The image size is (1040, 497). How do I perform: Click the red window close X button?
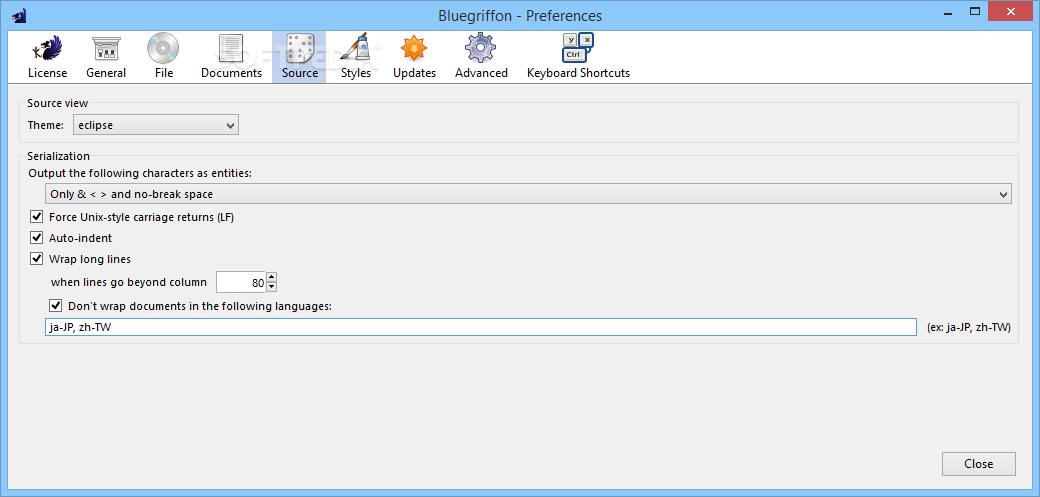pyautogui.click(x=1011, y=11)
